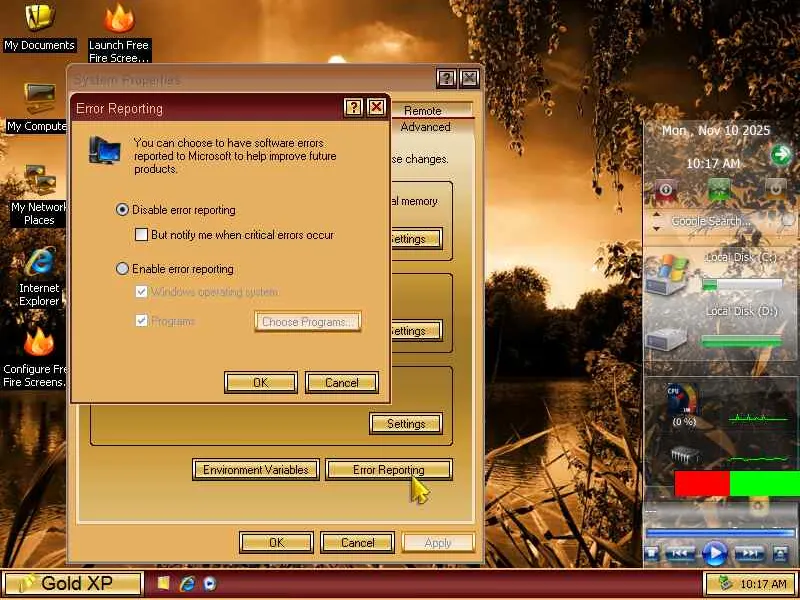The image size is (800, 600).
Task: Click the media player Stop button
Action: click(652, 554)
